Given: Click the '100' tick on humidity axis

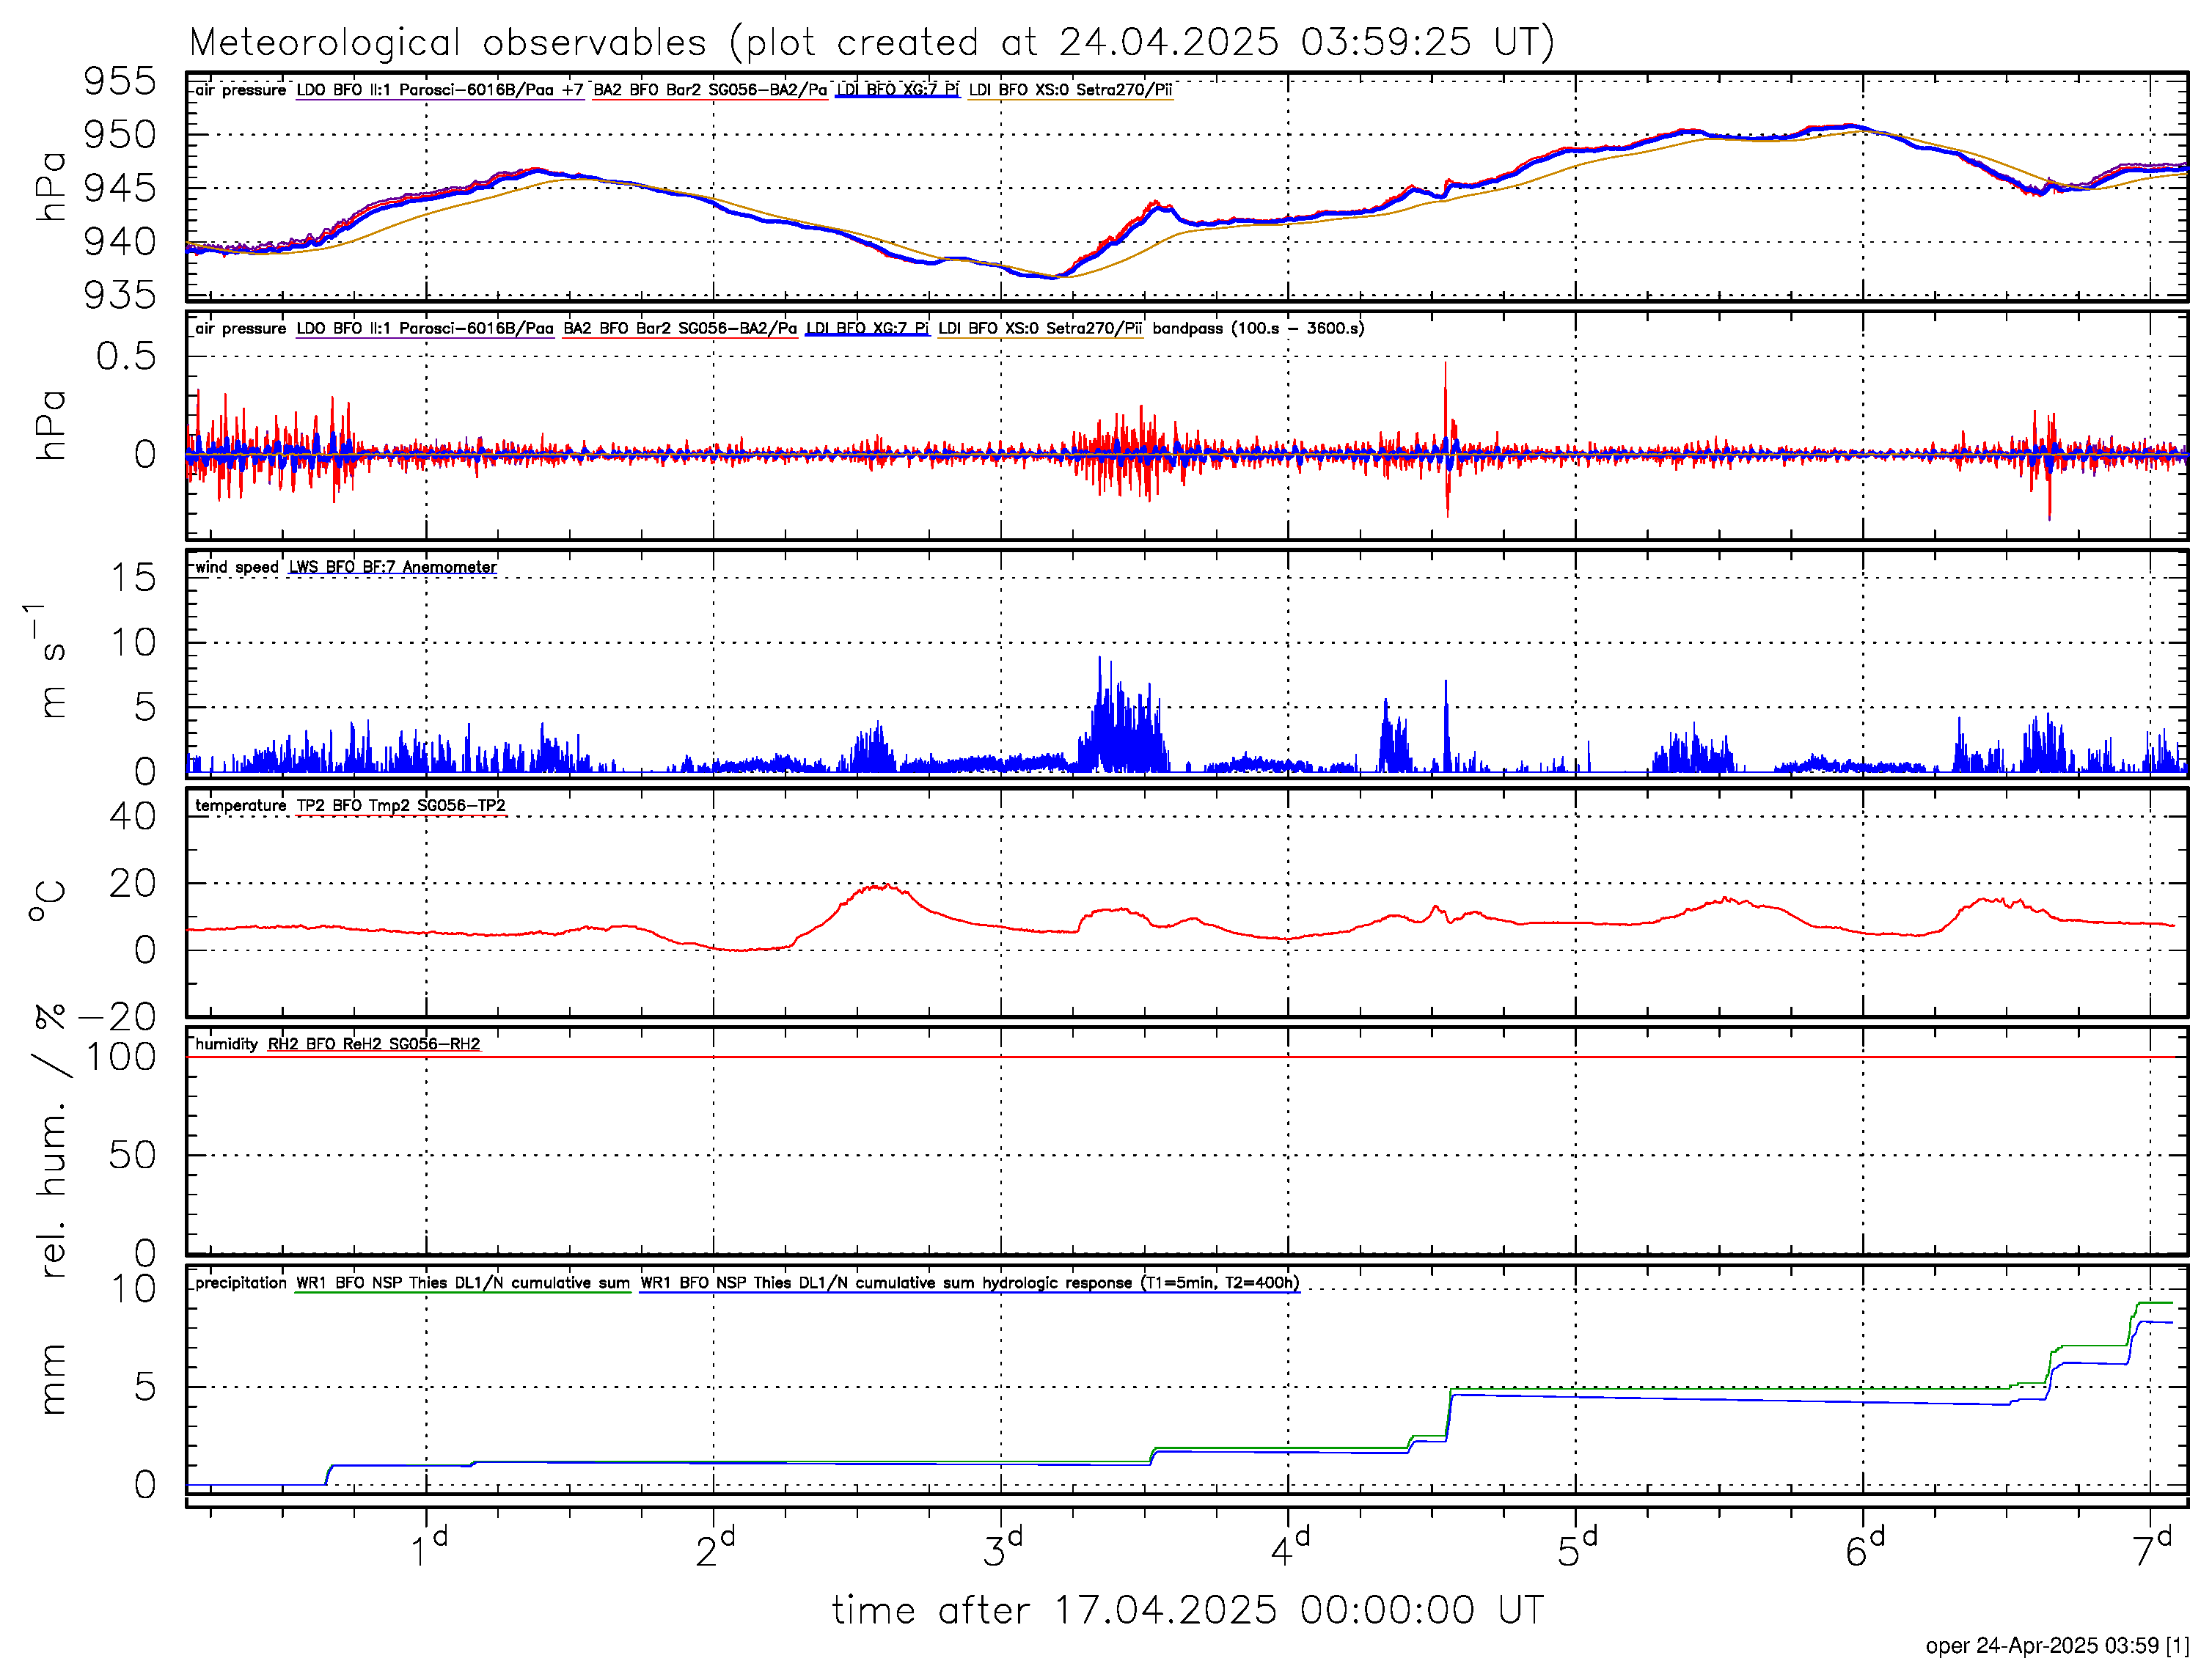Looking at the screenshot, I should (121, 1057).
